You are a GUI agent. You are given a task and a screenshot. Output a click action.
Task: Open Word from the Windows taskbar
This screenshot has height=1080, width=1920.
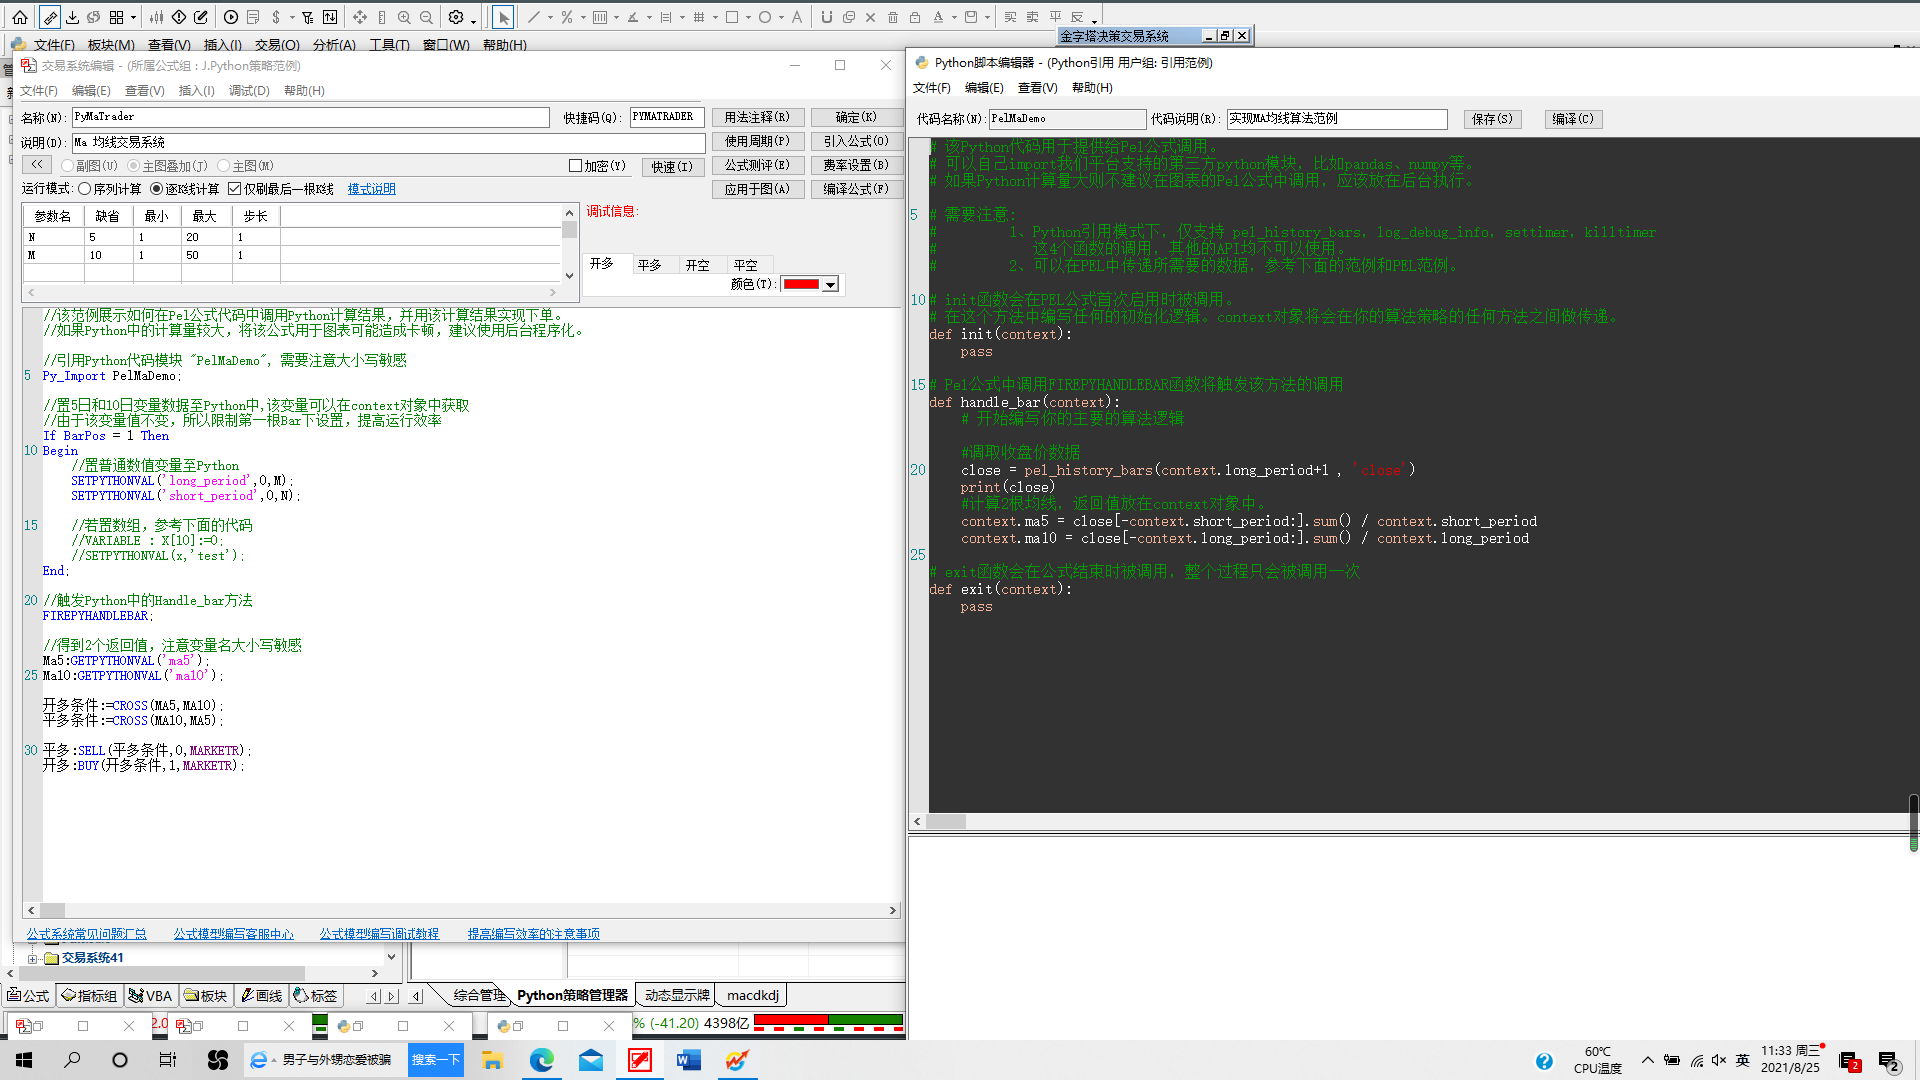click(688, 1060)
